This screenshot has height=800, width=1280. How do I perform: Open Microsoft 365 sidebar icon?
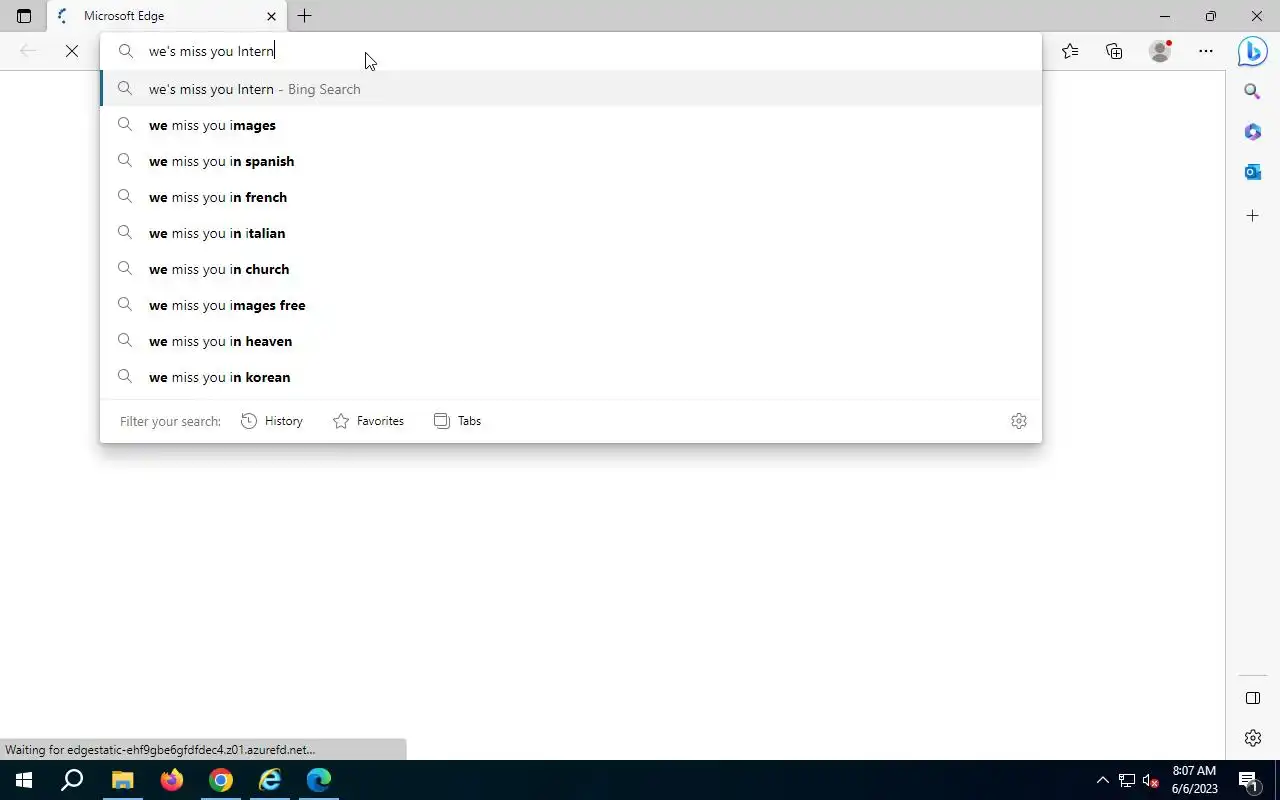pos(1252,132)
